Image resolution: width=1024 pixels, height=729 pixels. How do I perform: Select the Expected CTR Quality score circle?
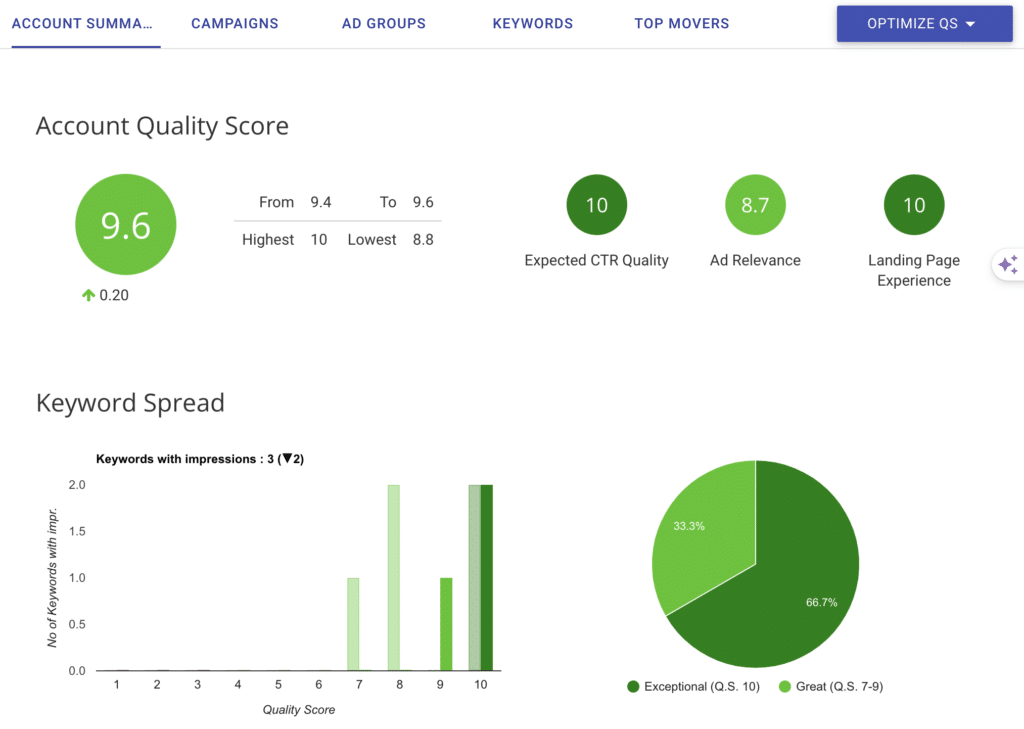(x=596, y=204)
